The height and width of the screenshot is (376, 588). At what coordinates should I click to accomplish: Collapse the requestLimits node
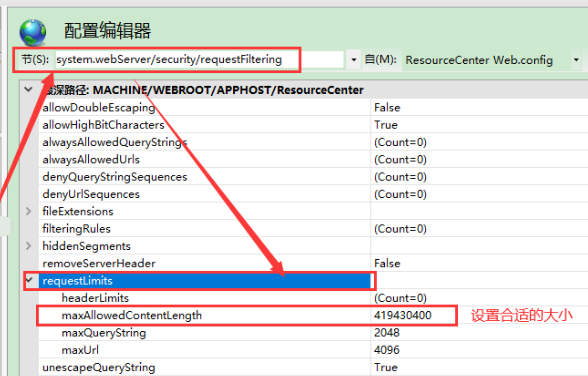click(x=29, y=280)
